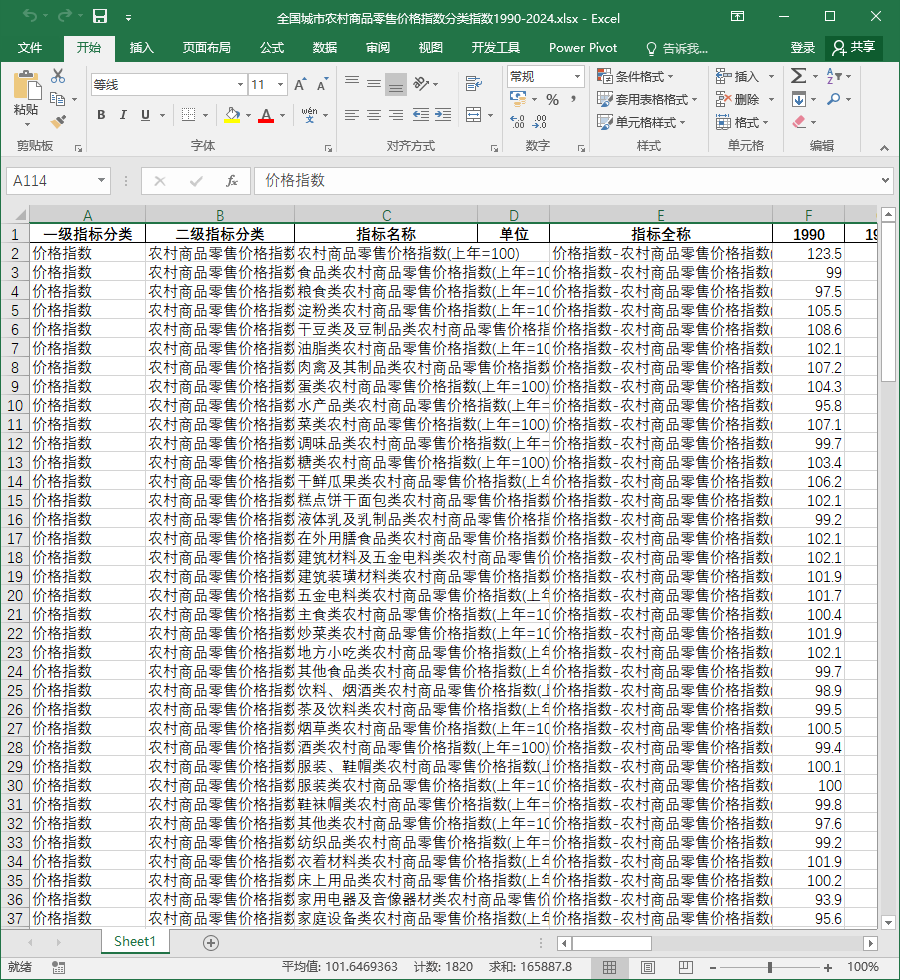Open the 数据 ribbon tab
This screenshot has height=980, width=900.
pyautogui.click(x=325, y=48)
